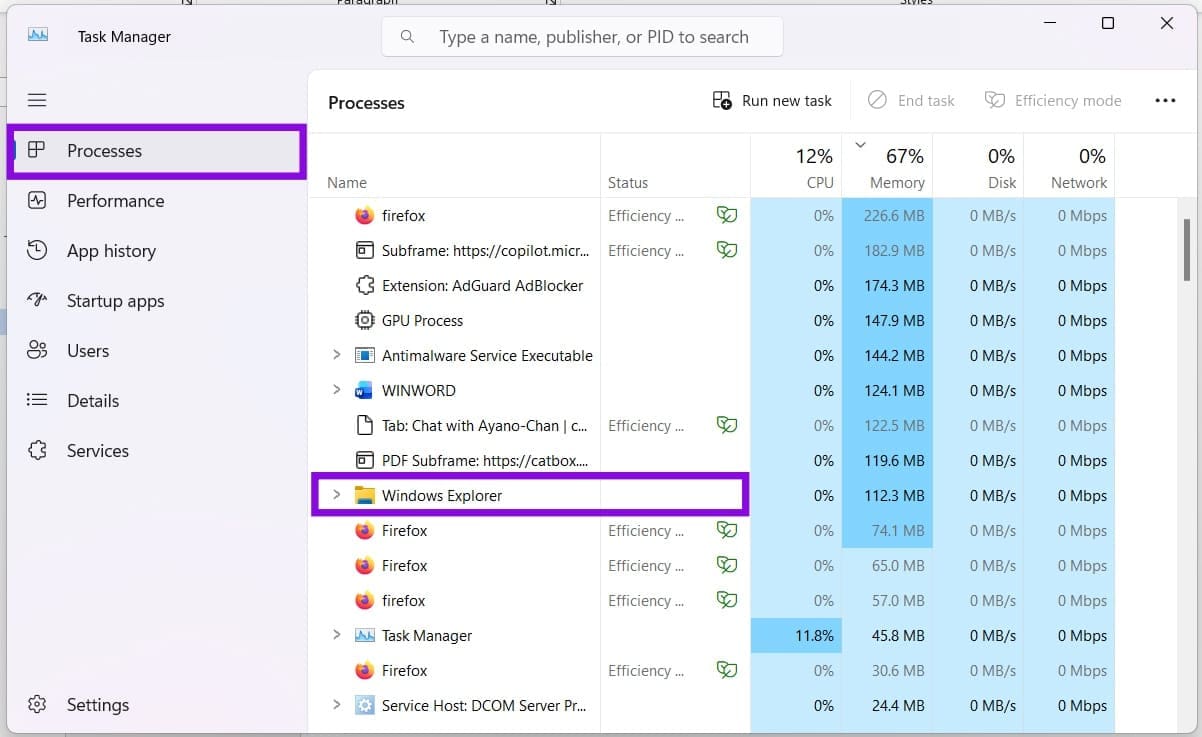
Task: Expand Service Host: DCOM Server process
Action: [336, 705]
